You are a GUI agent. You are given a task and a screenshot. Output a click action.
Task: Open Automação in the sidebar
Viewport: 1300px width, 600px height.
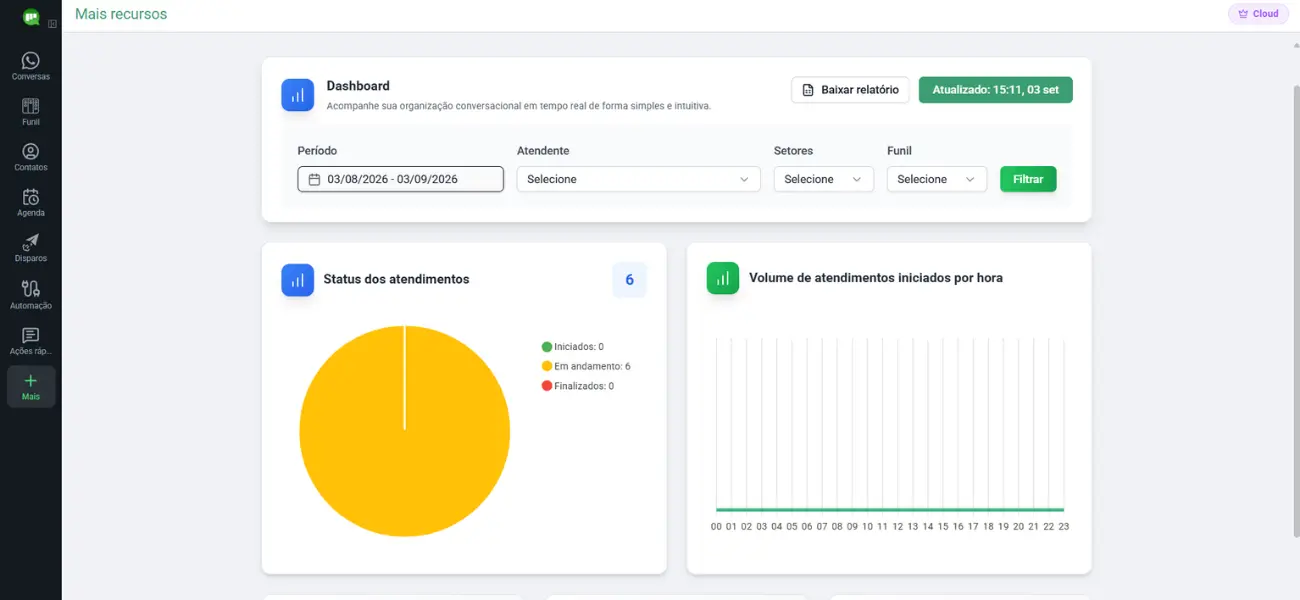click(31, 295)
